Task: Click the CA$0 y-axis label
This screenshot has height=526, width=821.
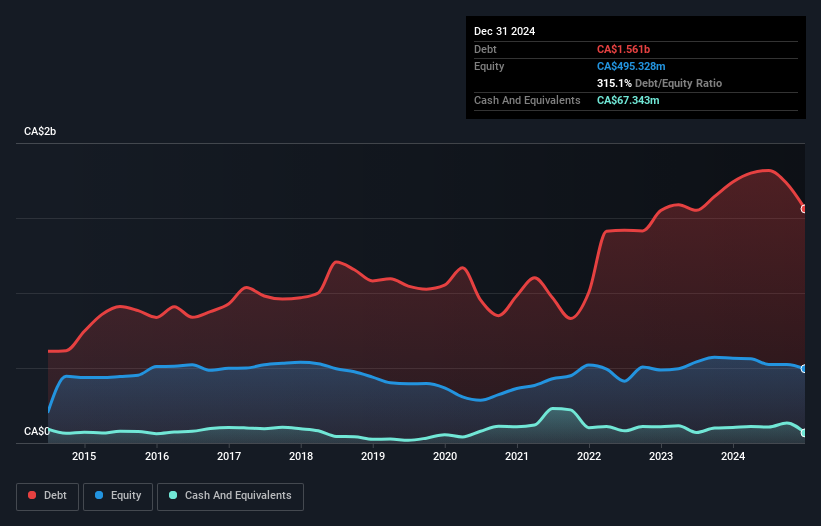Action: pos(37,431)
